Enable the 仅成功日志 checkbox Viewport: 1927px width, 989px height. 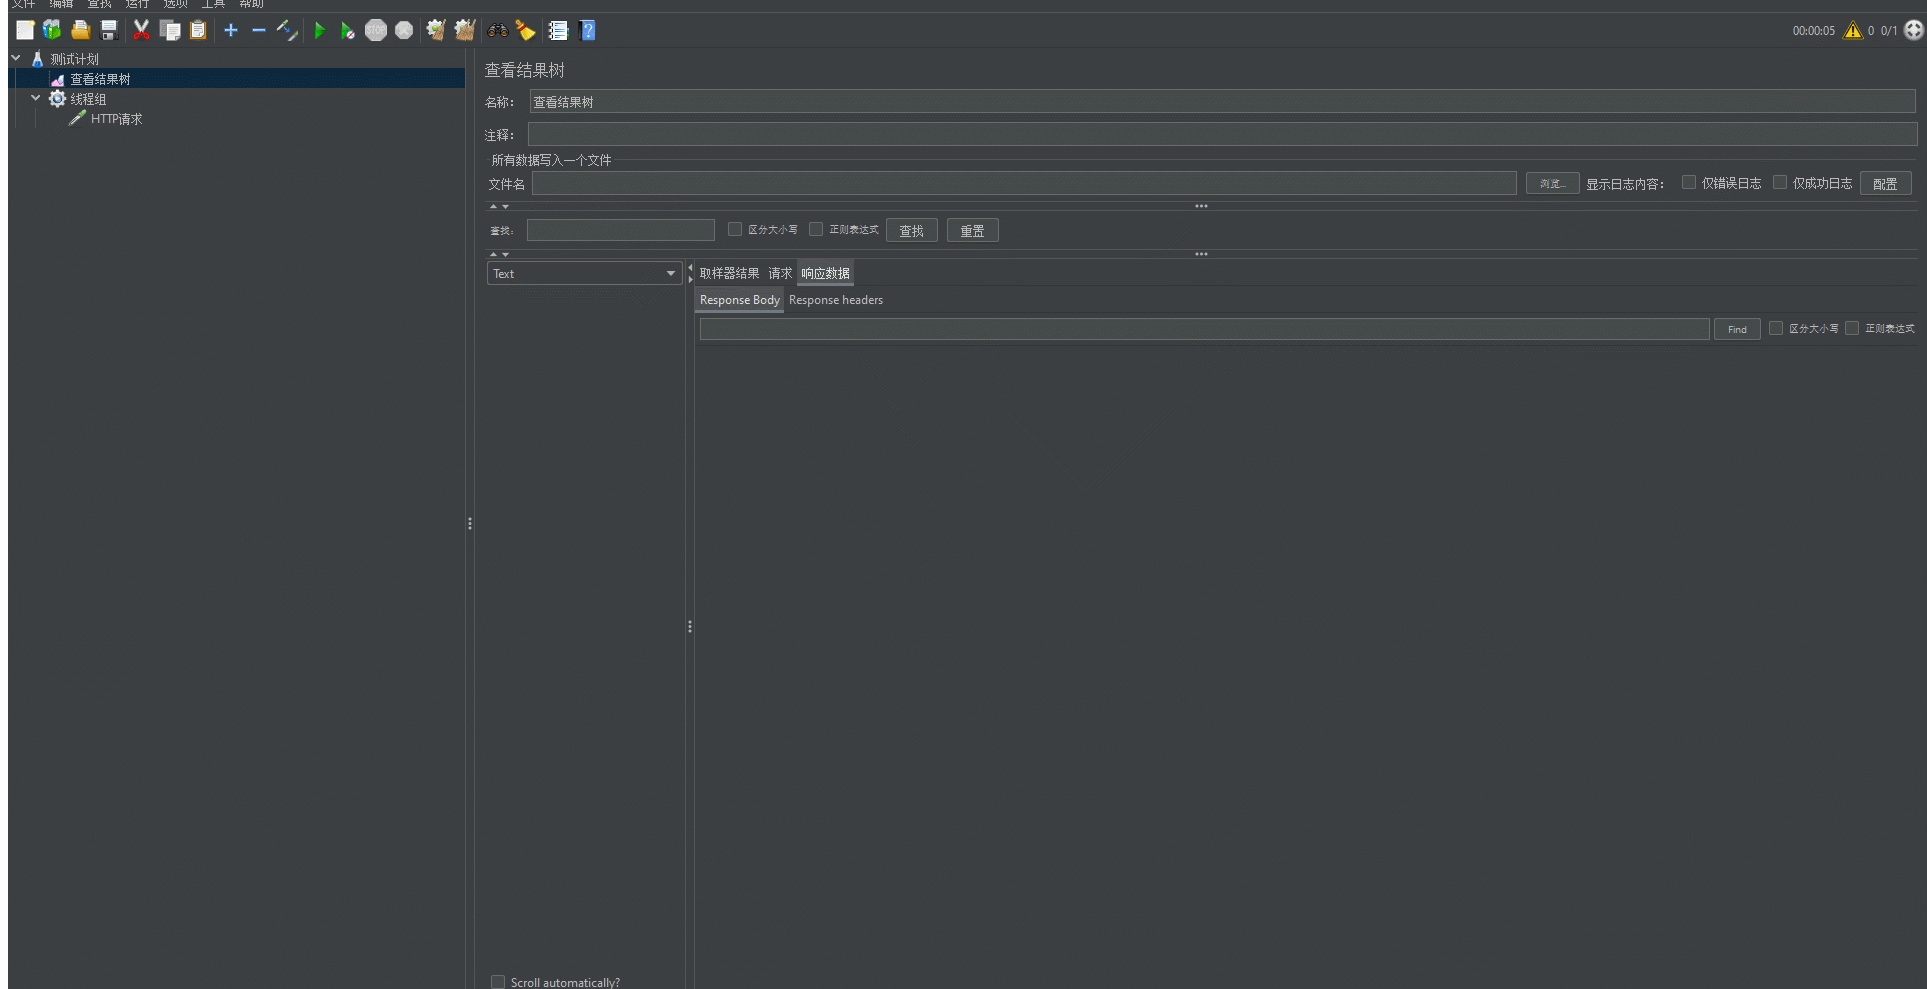[1780, 183]
